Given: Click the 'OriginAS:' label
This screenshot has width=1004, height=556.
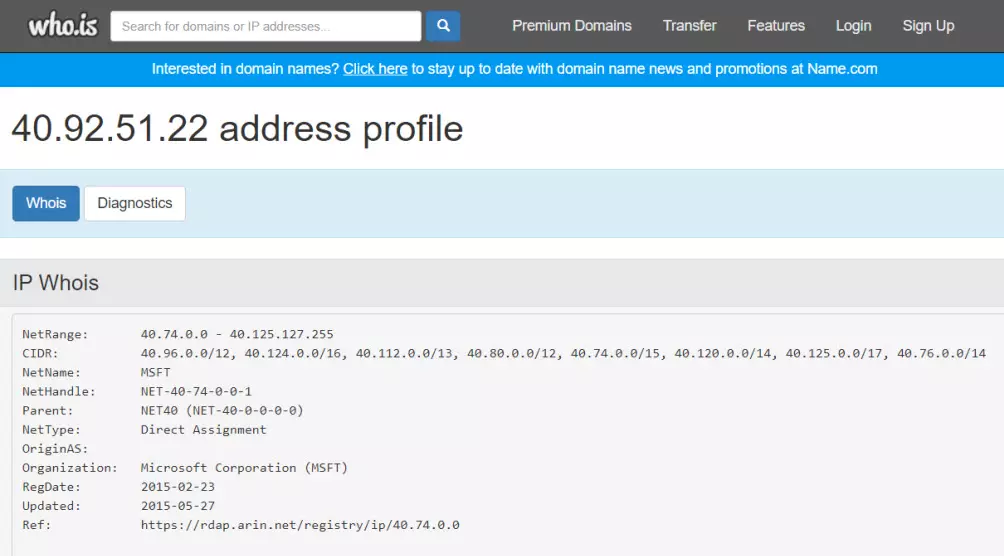Looking at the screenshot, I should click(55, 449).
